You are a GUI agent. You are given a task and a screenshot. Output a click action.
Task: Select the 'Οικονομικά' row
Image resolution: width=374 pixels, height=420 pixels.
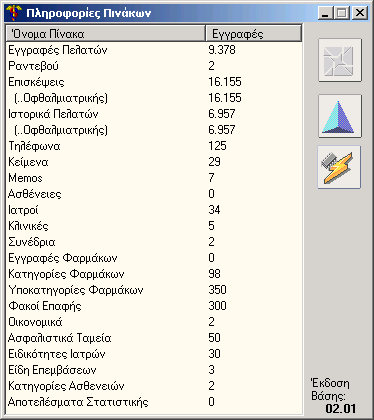[154, 322]
